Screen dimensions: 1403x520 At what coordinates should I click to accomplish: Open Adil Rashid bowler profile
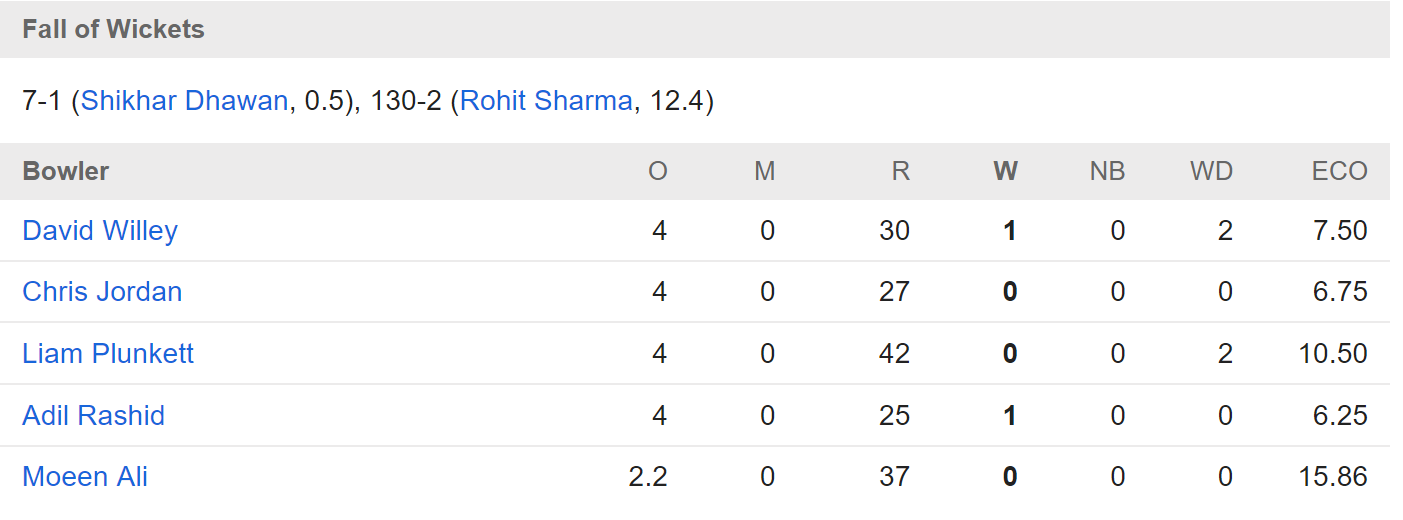[93, 415]
